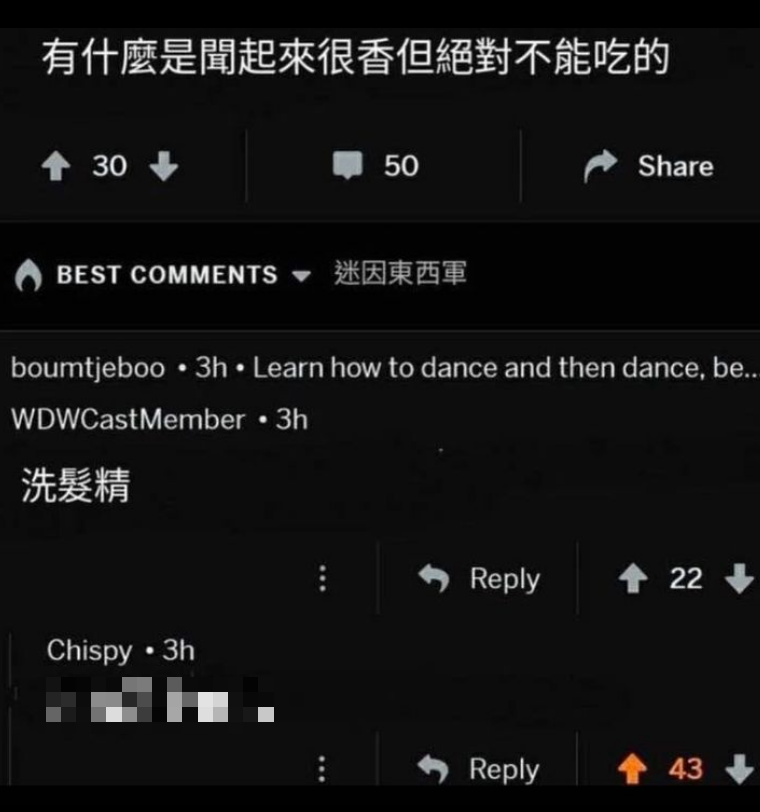Viewport: 760px width, 812px height.
Task: Downvote Chispy's comment with 43 points
Action: (739, 769)
